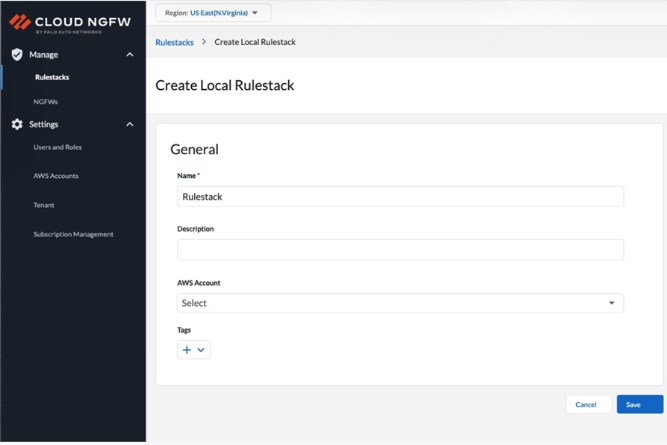Select Rulestacks in the sidebar
667x445 pixels.
coord(52,77)
